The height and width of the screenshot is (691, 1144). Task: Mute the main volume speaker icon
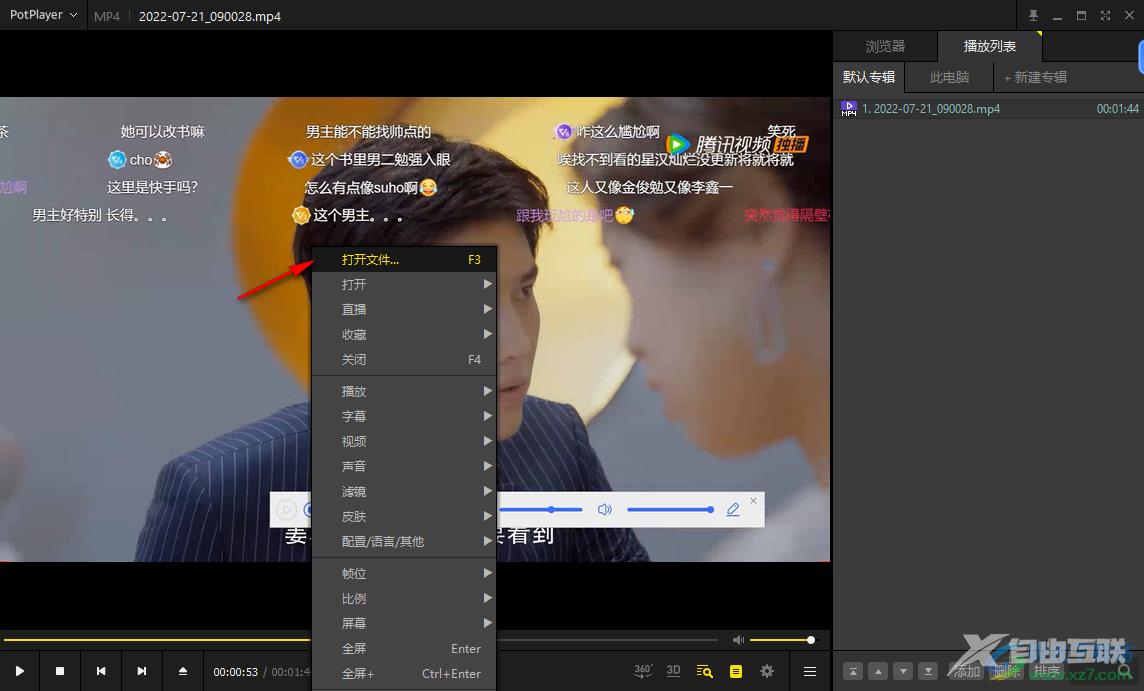[738, 640]
